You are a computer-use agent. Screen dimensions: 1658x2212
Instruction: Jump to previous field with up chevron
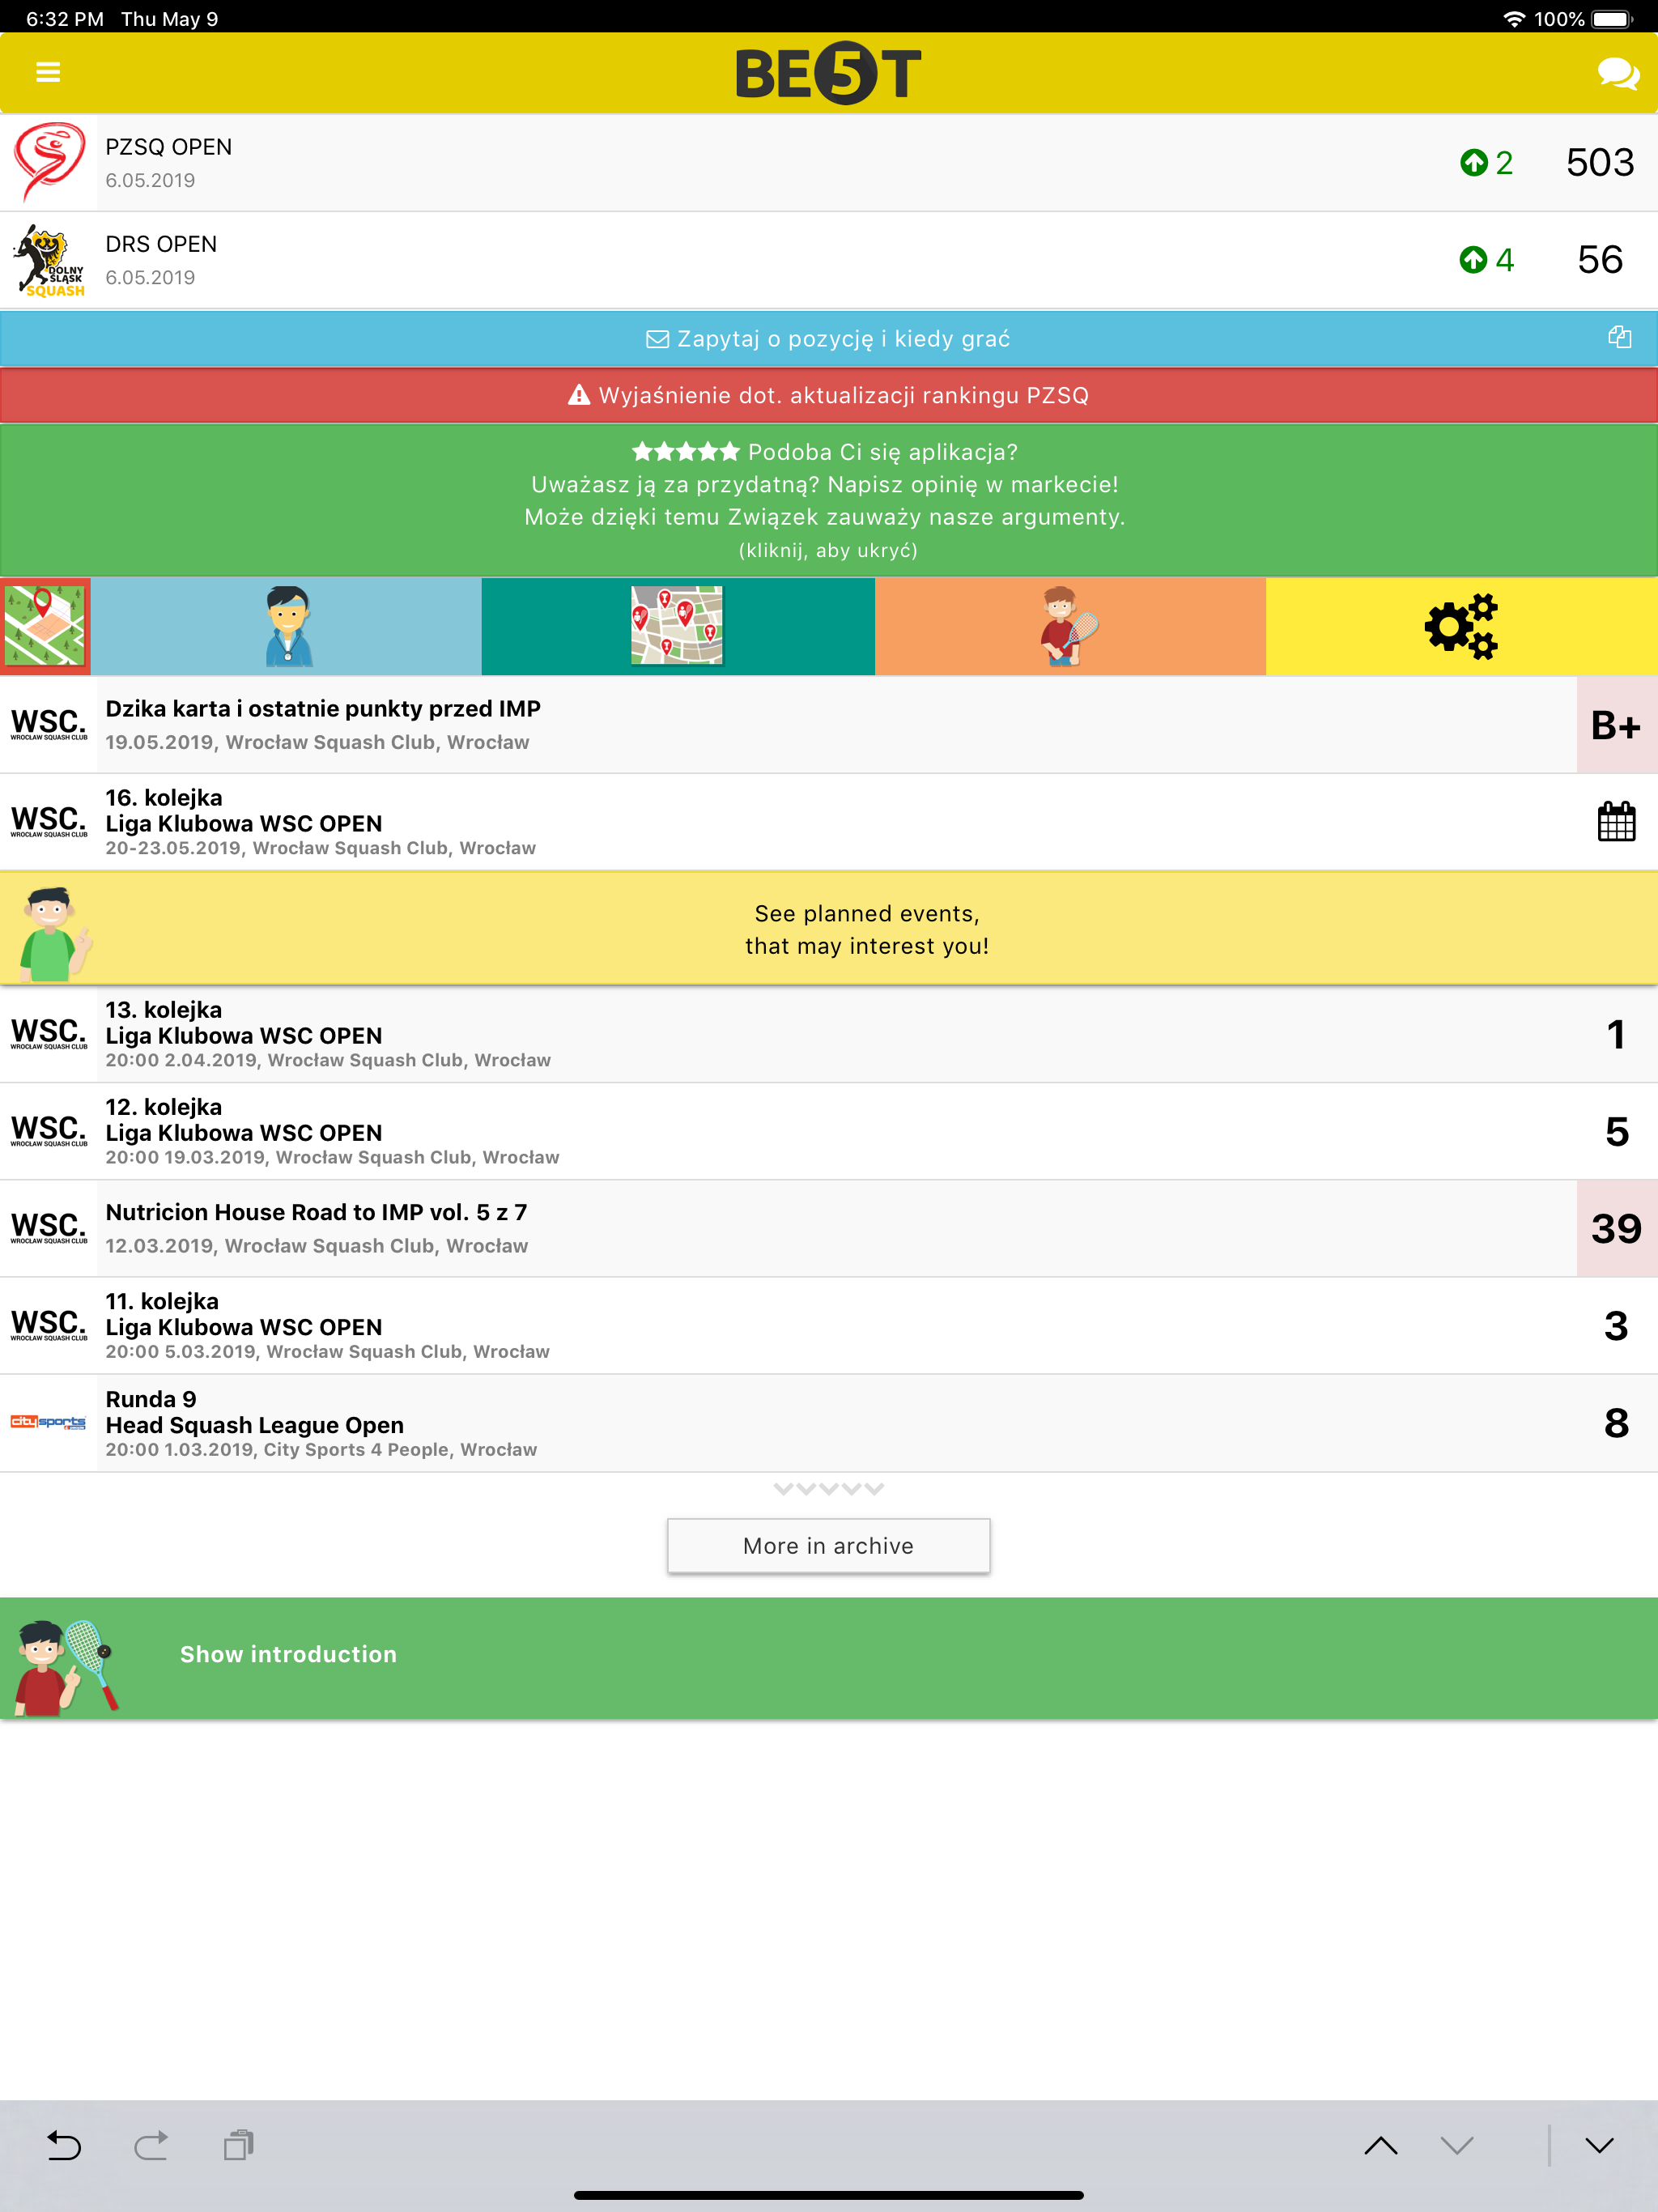[x=1381, y=2146]
